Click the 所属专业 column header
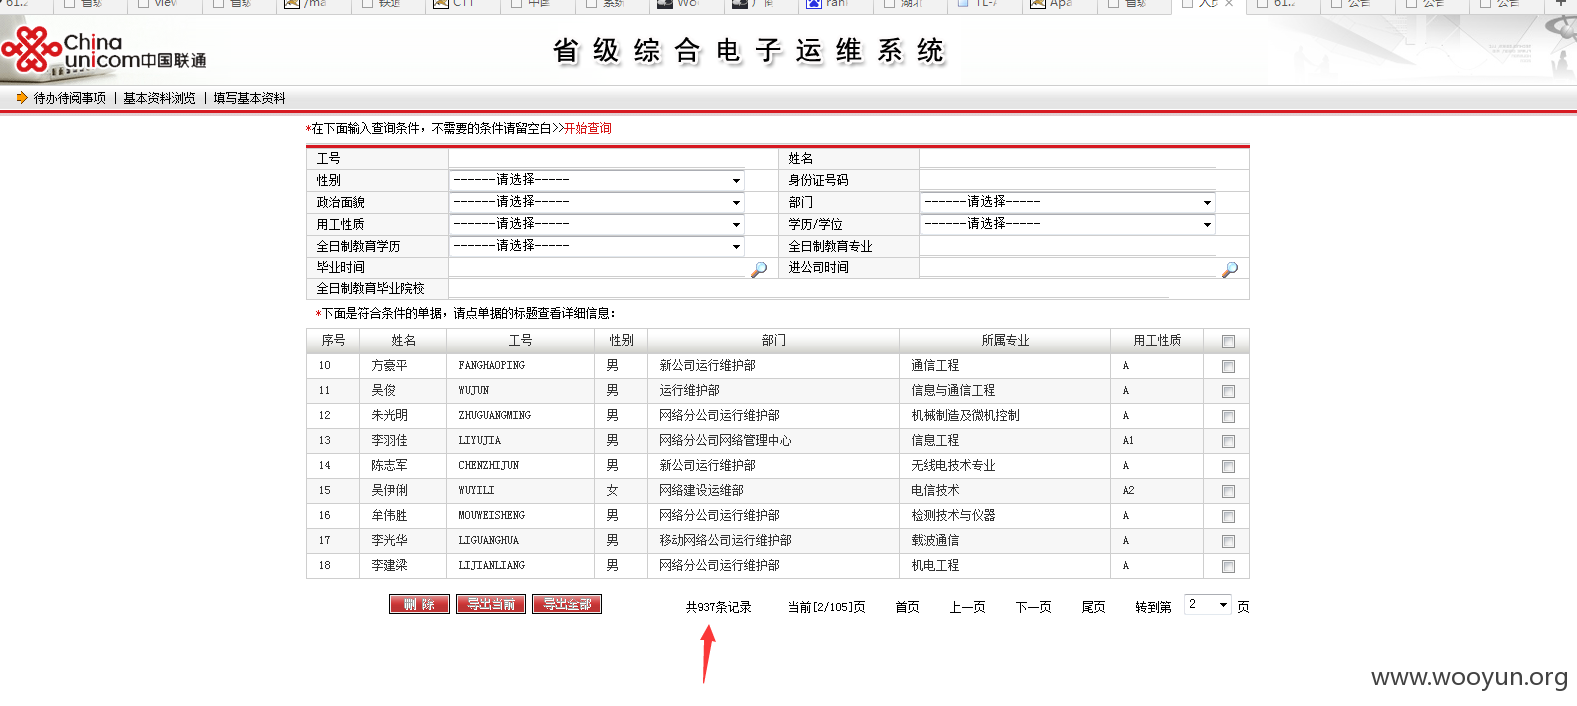Viewport: 1577px width, 706px height. (x=1005, y=341)
